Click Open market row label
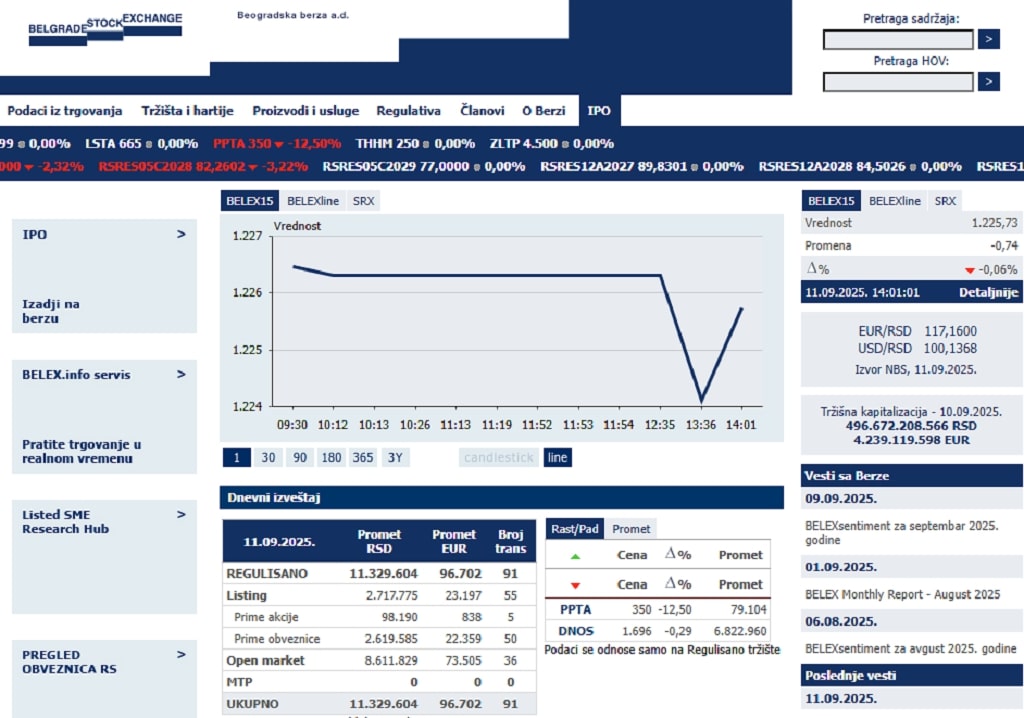The image size is (1024, 718). click(x=265, y=660)
